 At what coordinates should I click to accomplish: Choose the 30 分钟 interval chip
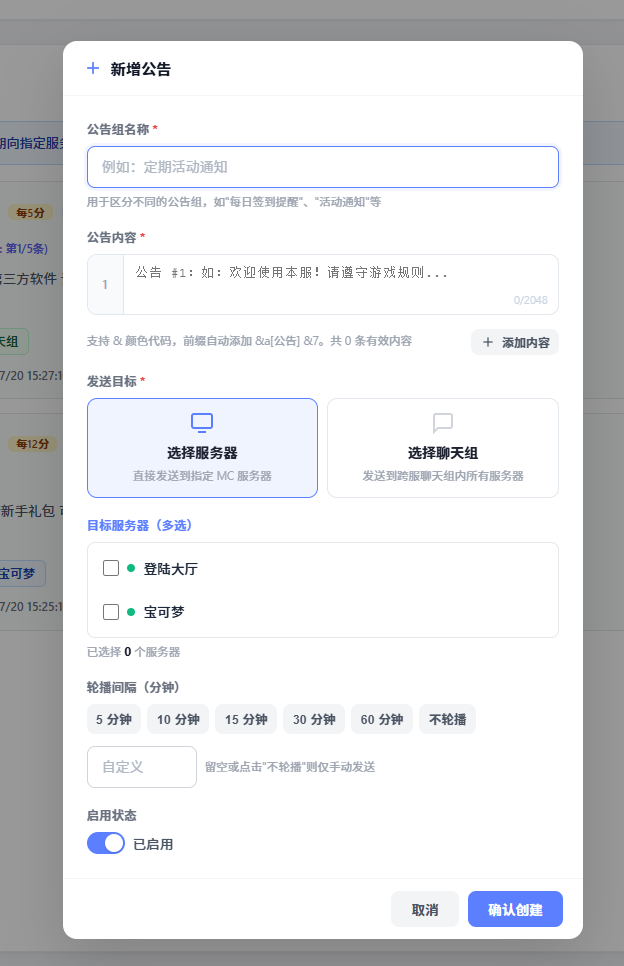click(x=314, y=719)
